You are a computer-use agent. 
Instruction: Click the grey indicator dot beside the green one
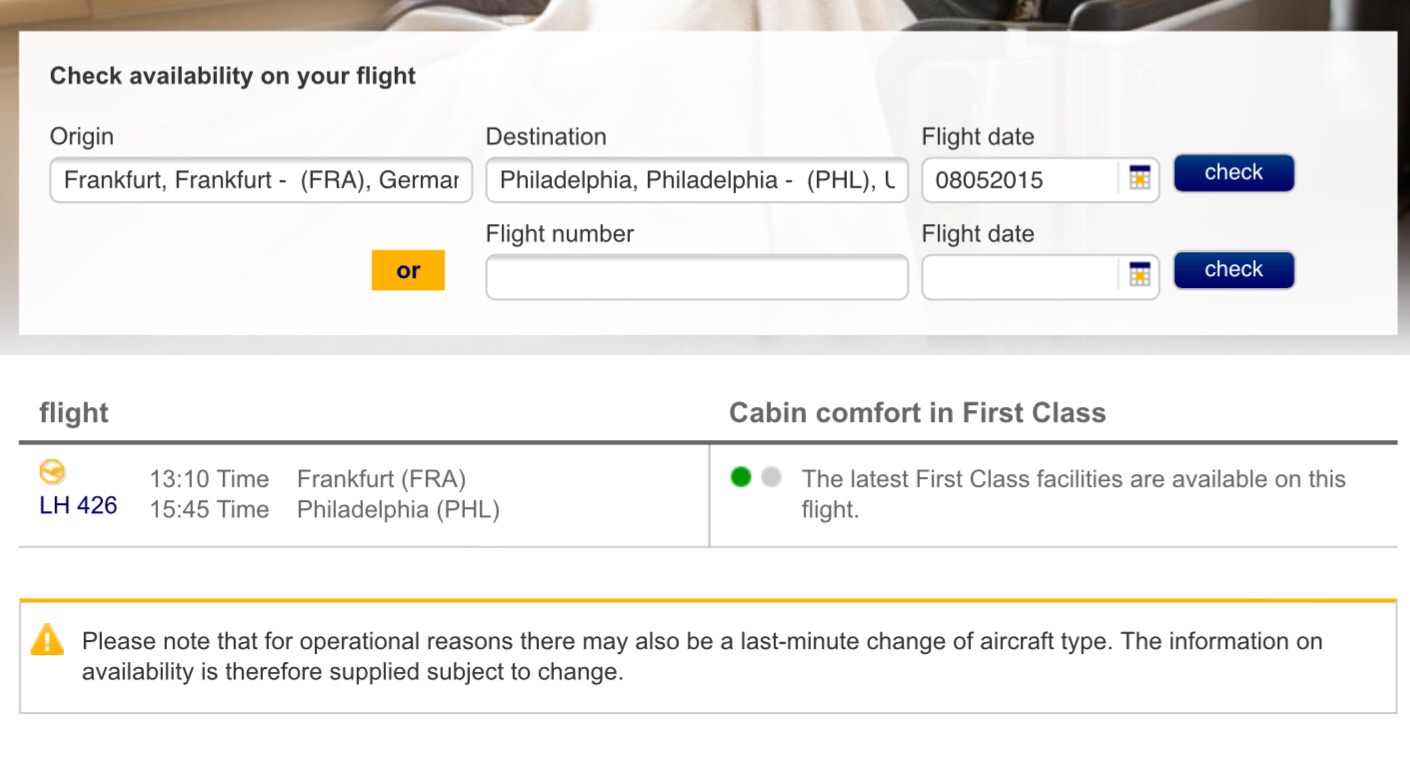770,478
